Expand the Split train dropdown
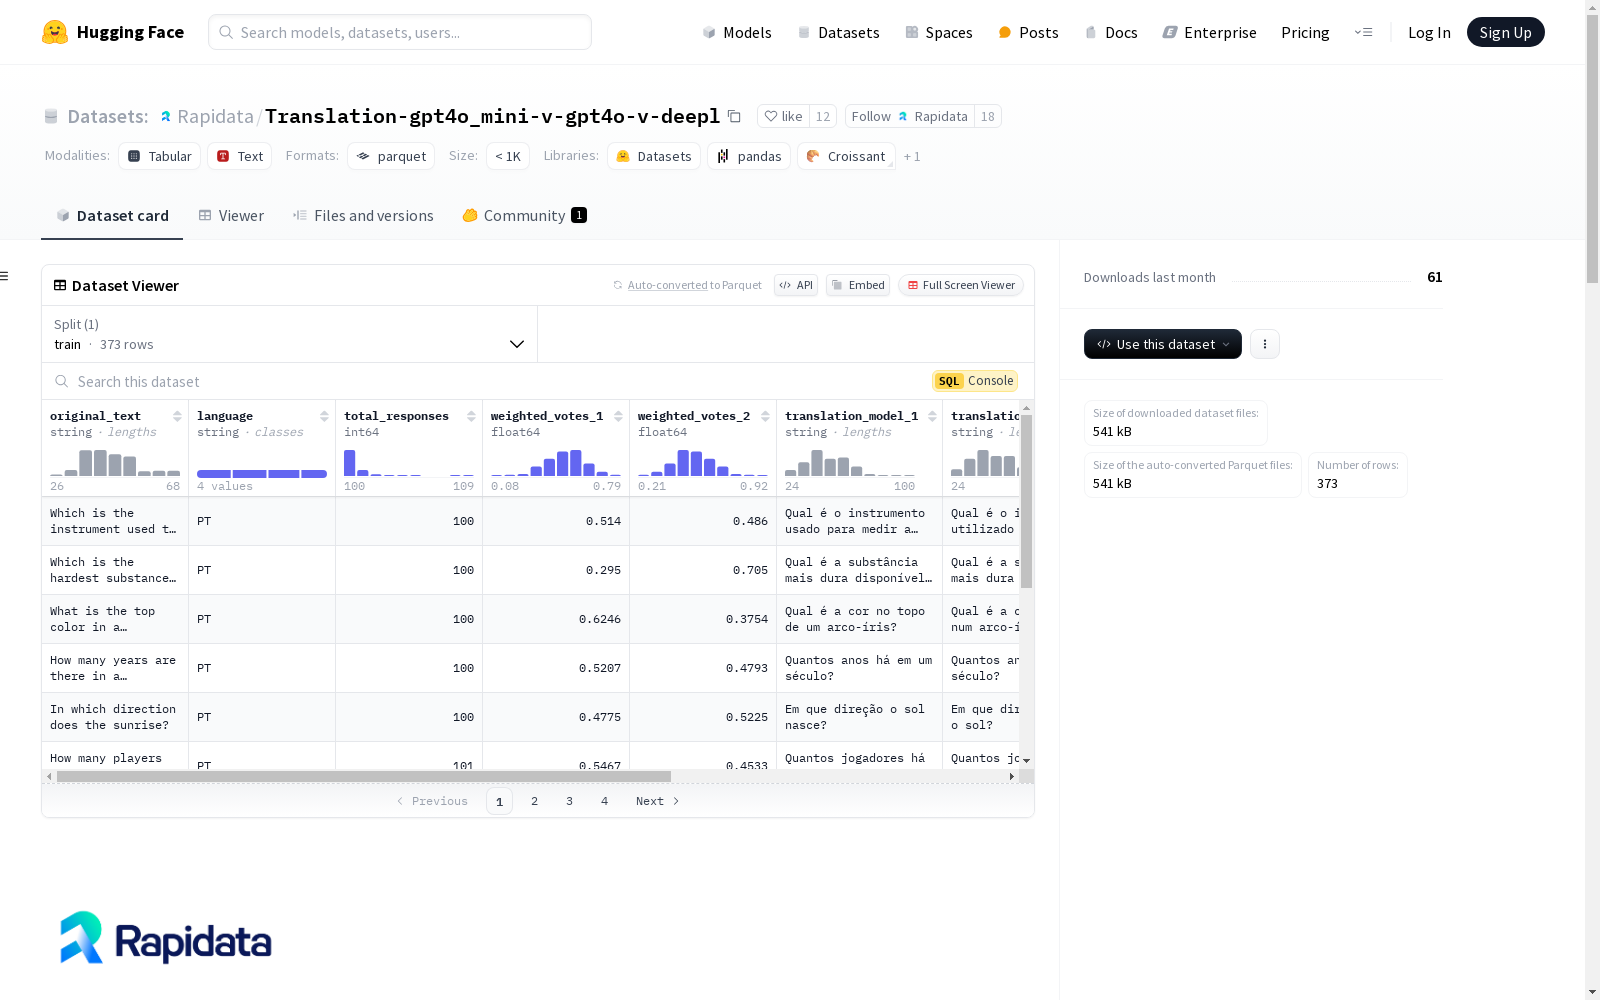 [290, 334]
